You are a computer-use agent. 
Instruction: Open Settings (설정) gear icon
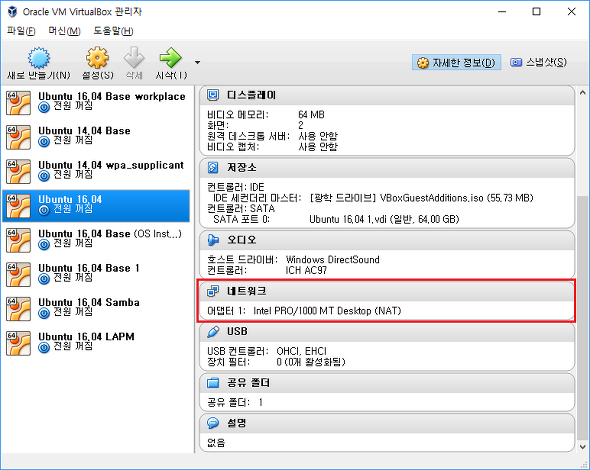coord(97,58)
